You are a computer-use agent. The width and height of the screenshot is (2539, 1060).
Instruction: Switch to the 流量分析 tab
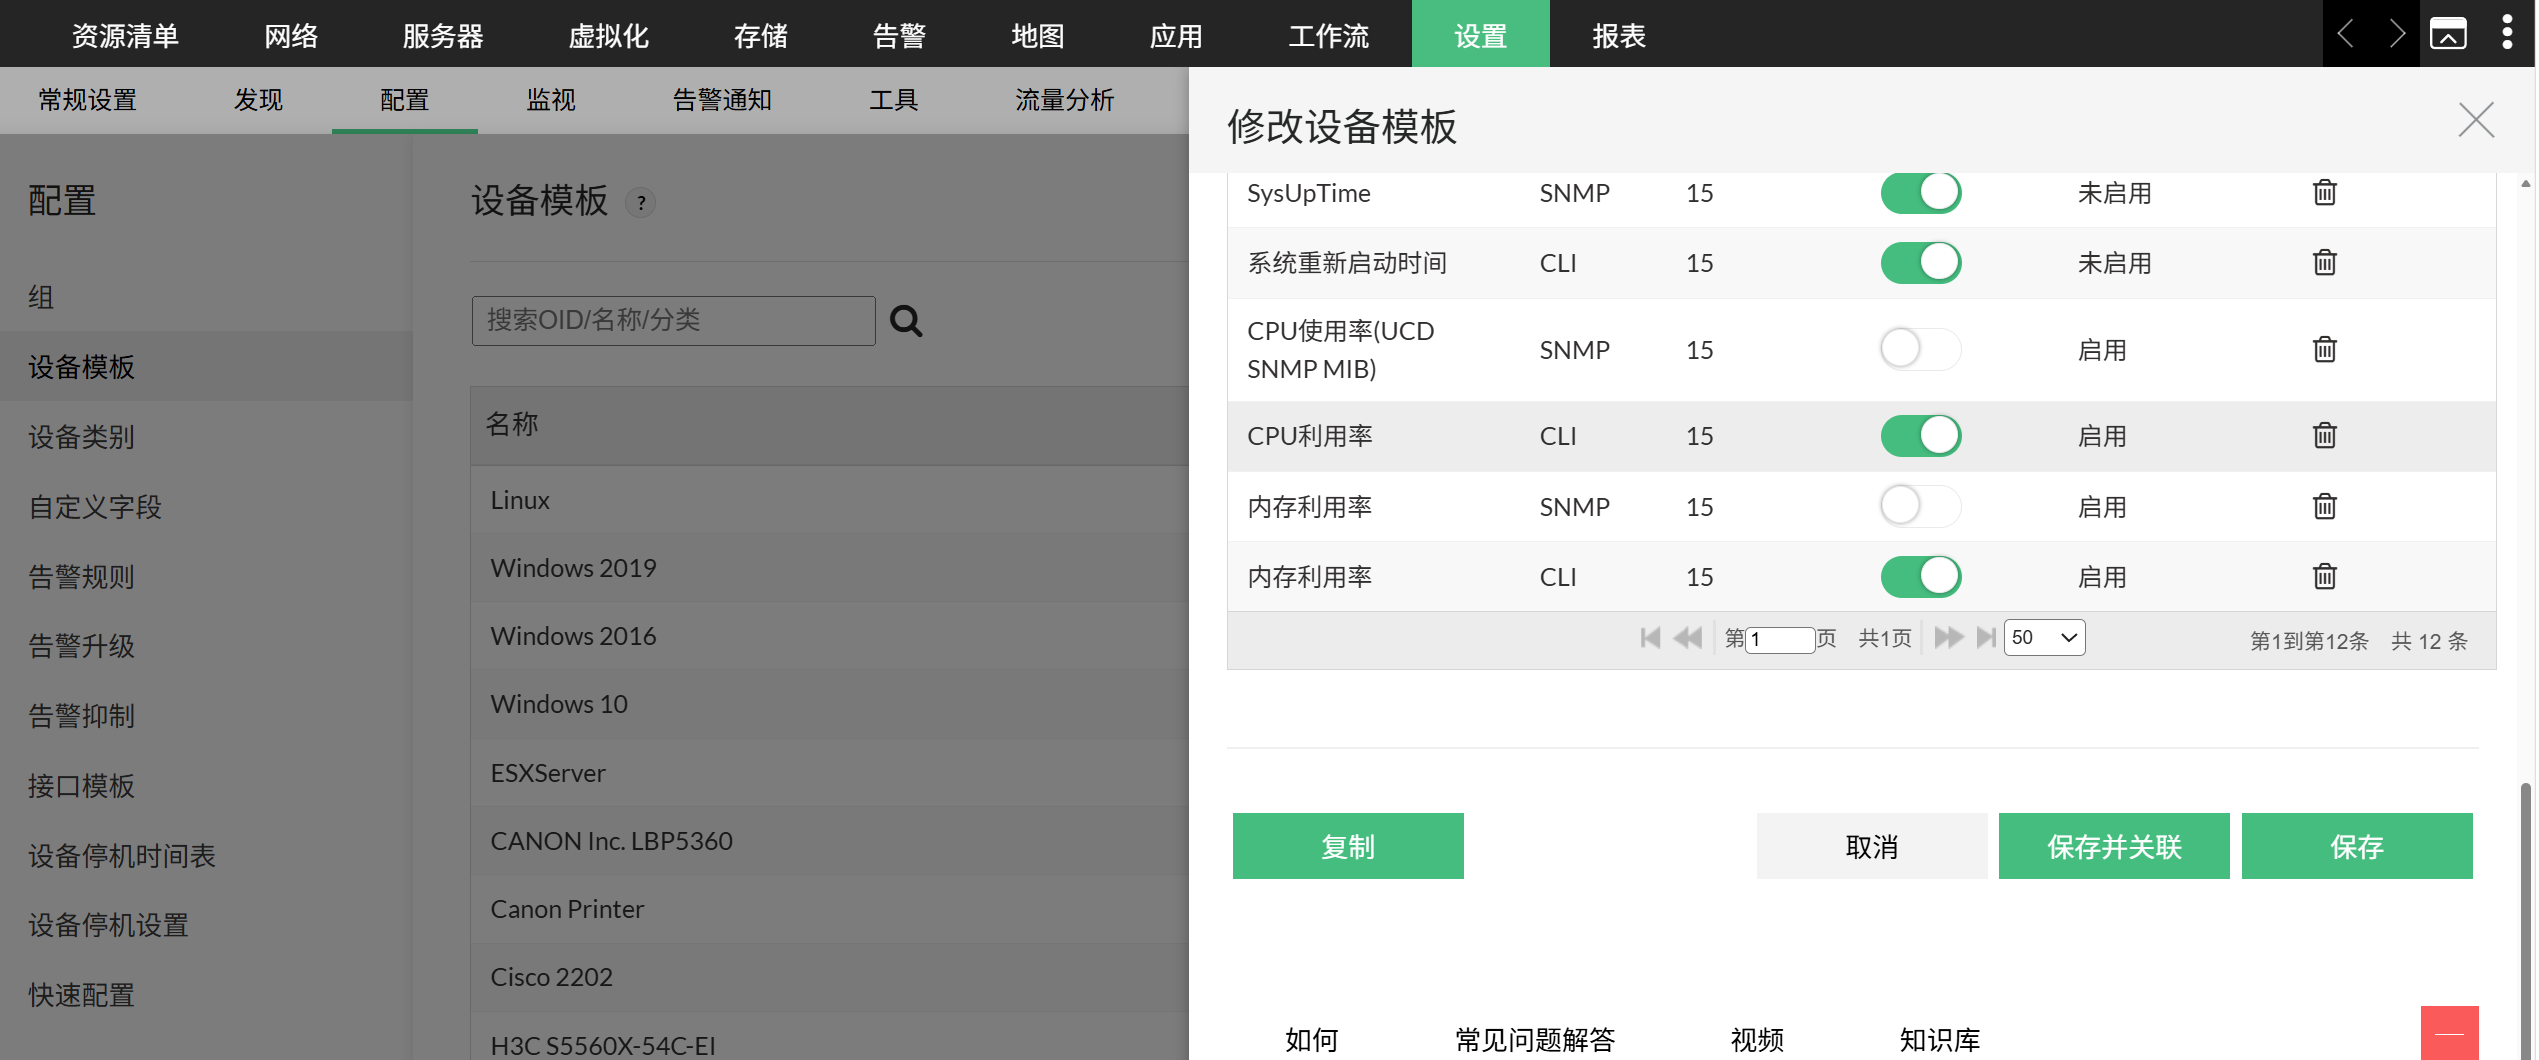coord(1064,100)
